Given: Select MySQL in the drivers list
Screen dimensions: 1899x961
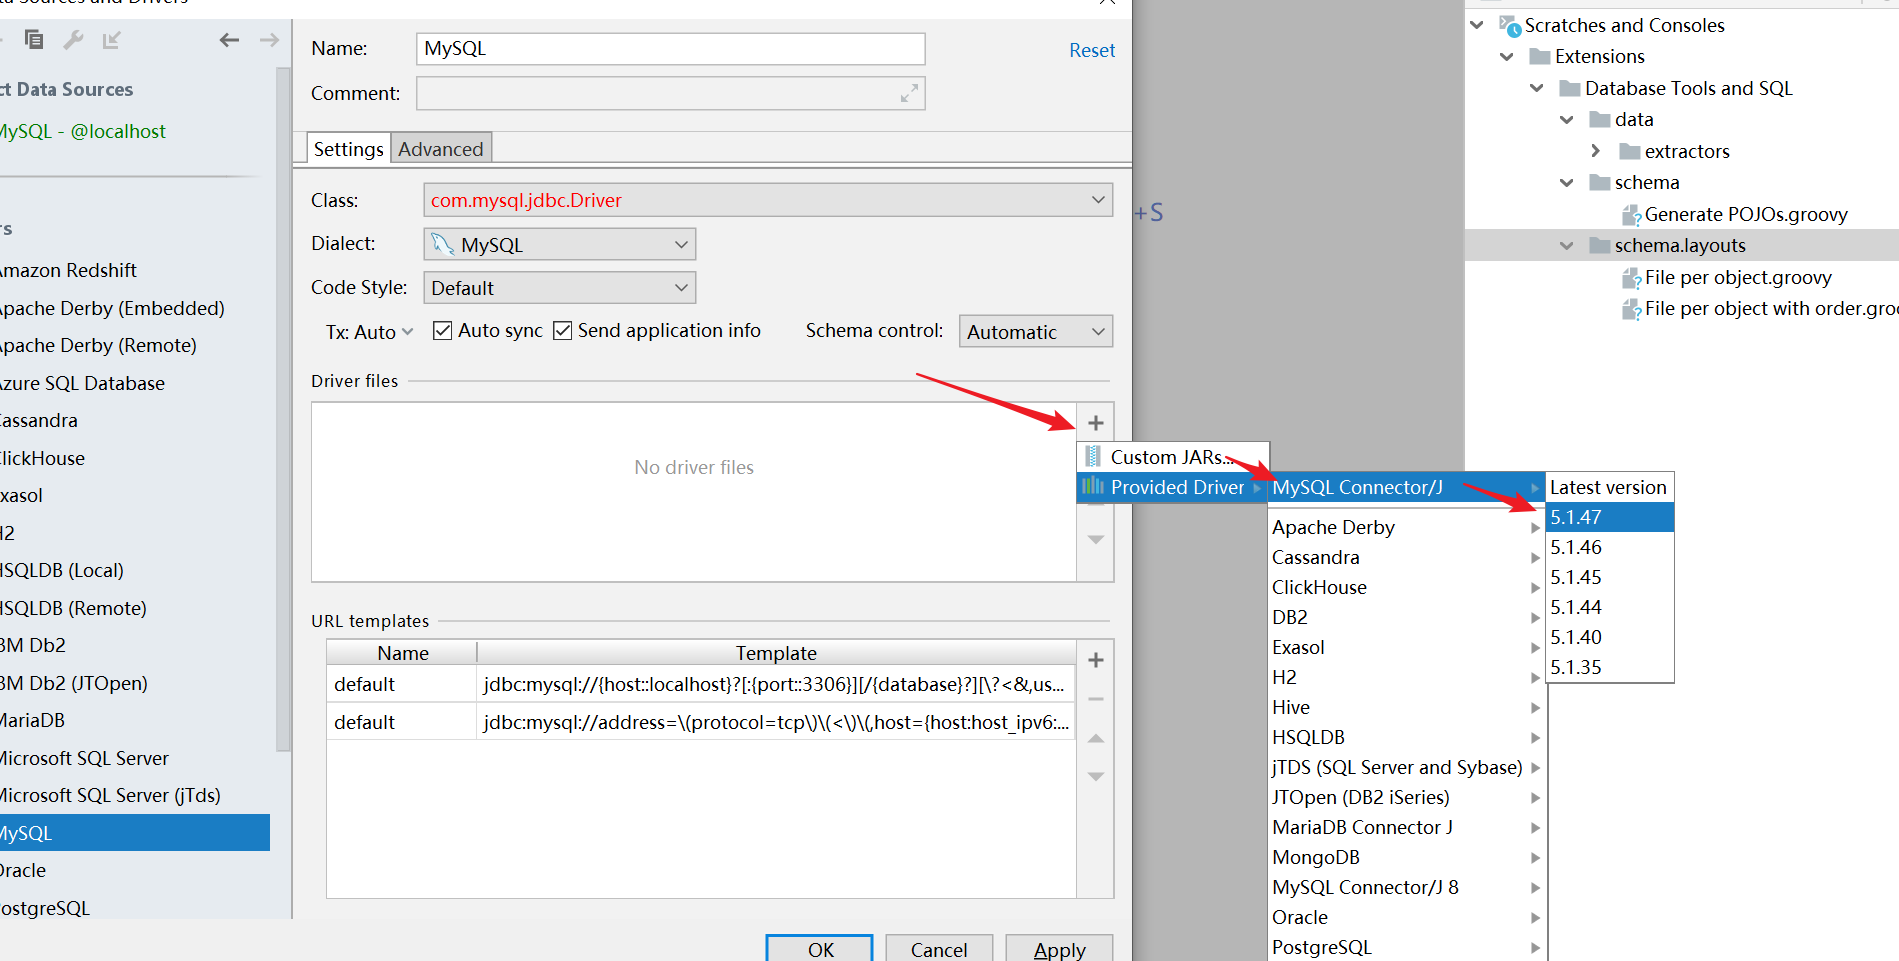Looking at the screenshot, I should (135, 833).
